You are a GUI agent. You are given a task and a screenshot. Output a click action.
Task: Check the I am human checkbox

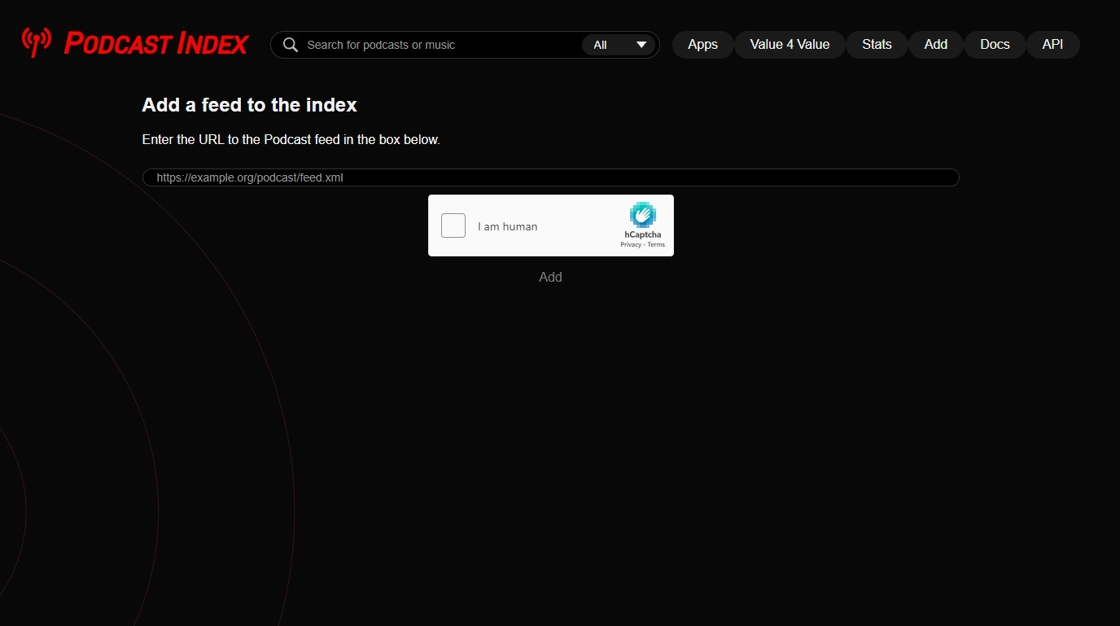453,226
